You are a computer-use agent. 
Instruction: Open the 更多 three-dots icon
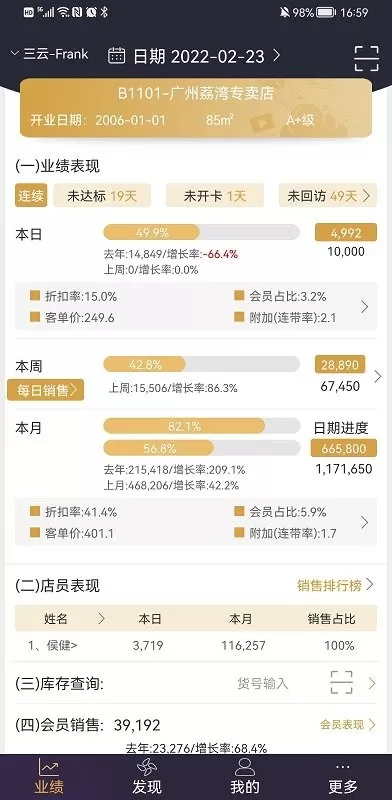(x=343, y=767)
